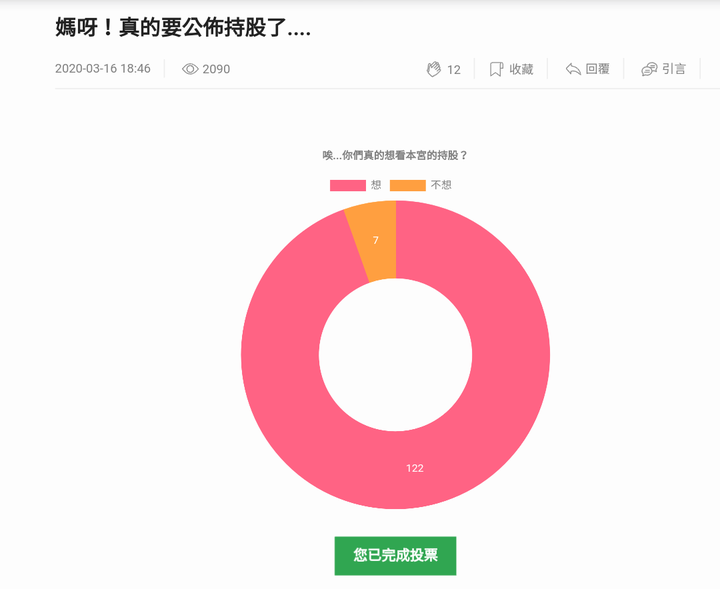This screenshot has width=720, height=589.
Task: Click the 想 legend label
Action: point(376,185)
